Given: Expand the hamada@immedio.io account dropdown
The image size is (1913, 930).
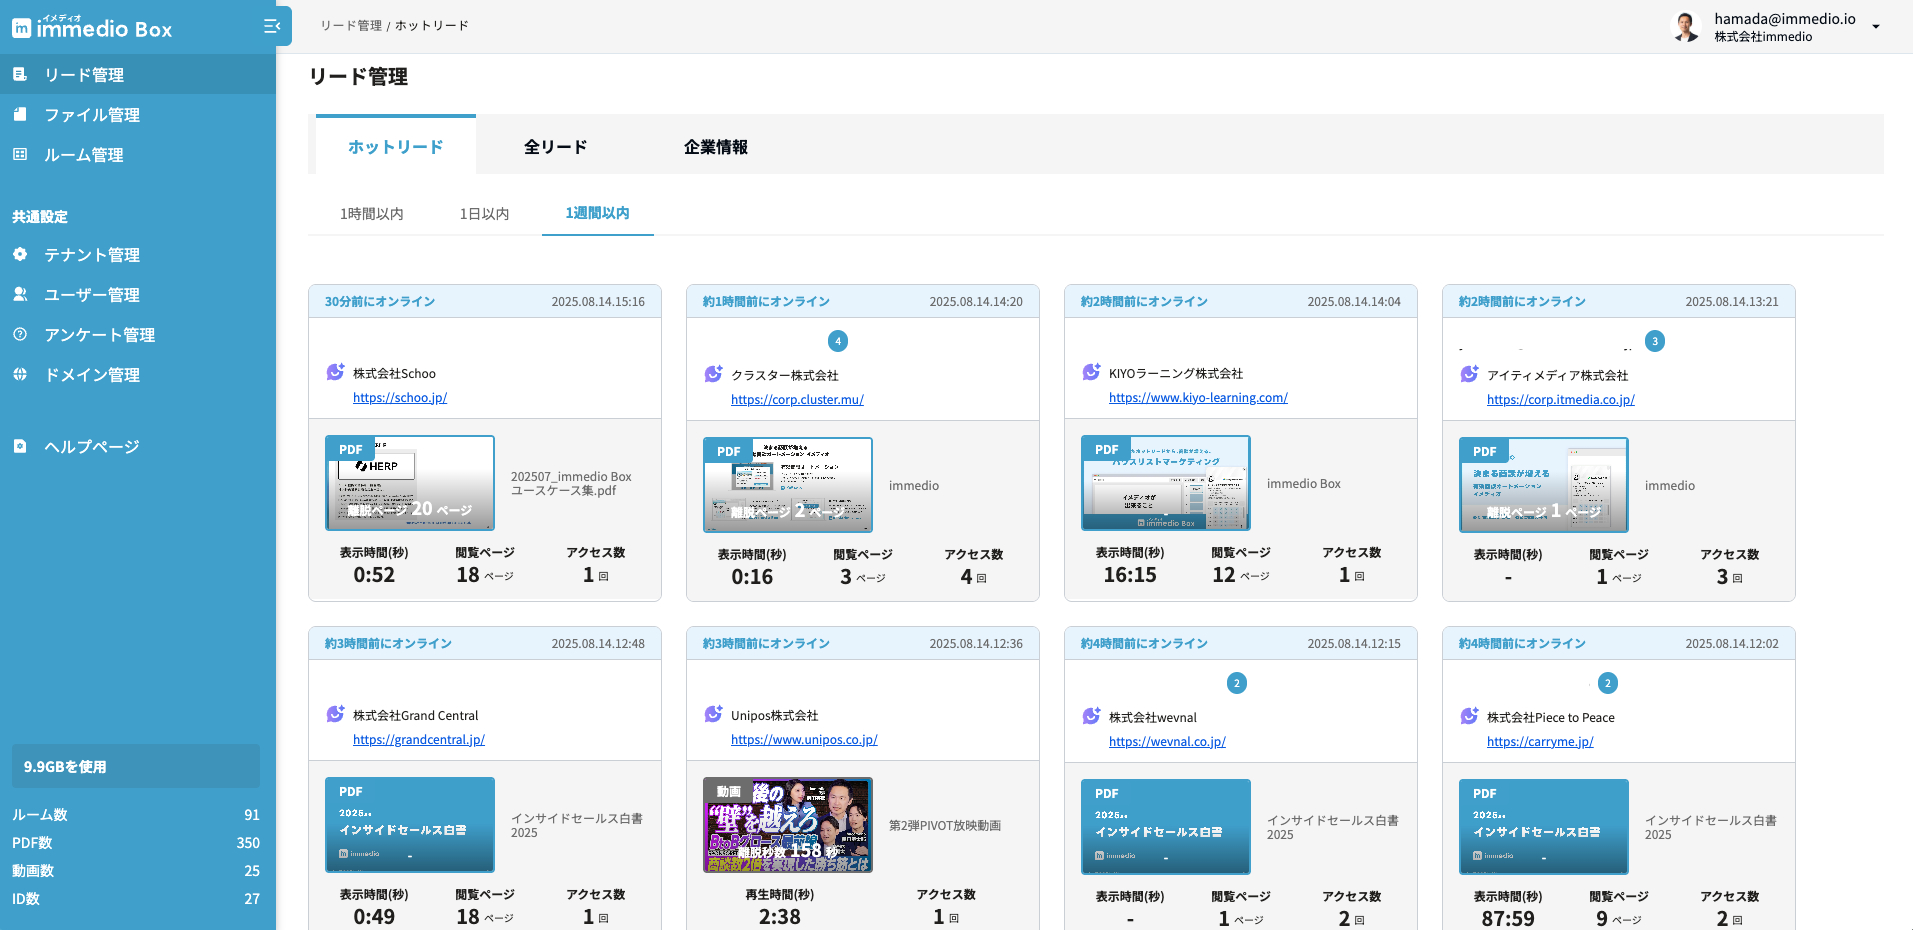Looking at the screenshot, I should coord(1876,27).
